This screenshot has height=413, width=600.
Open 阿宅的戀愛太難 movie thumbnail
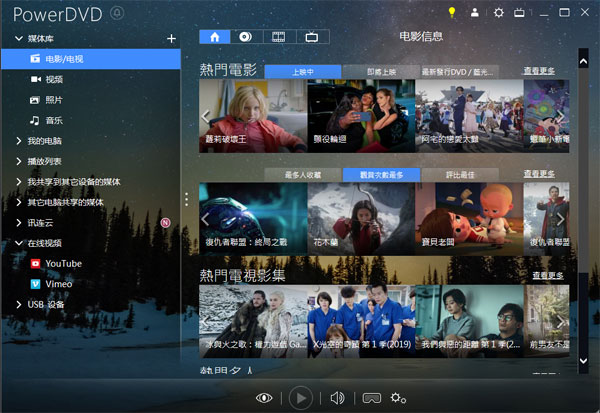point(470,116)
